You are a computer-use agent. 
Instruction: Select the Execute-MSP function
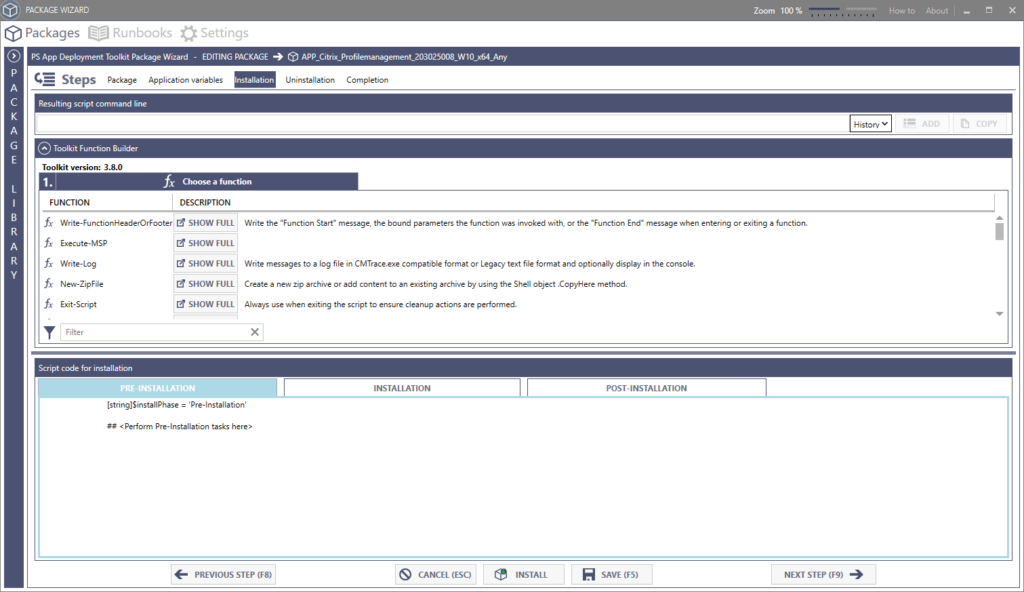click(x=84, y=243)
